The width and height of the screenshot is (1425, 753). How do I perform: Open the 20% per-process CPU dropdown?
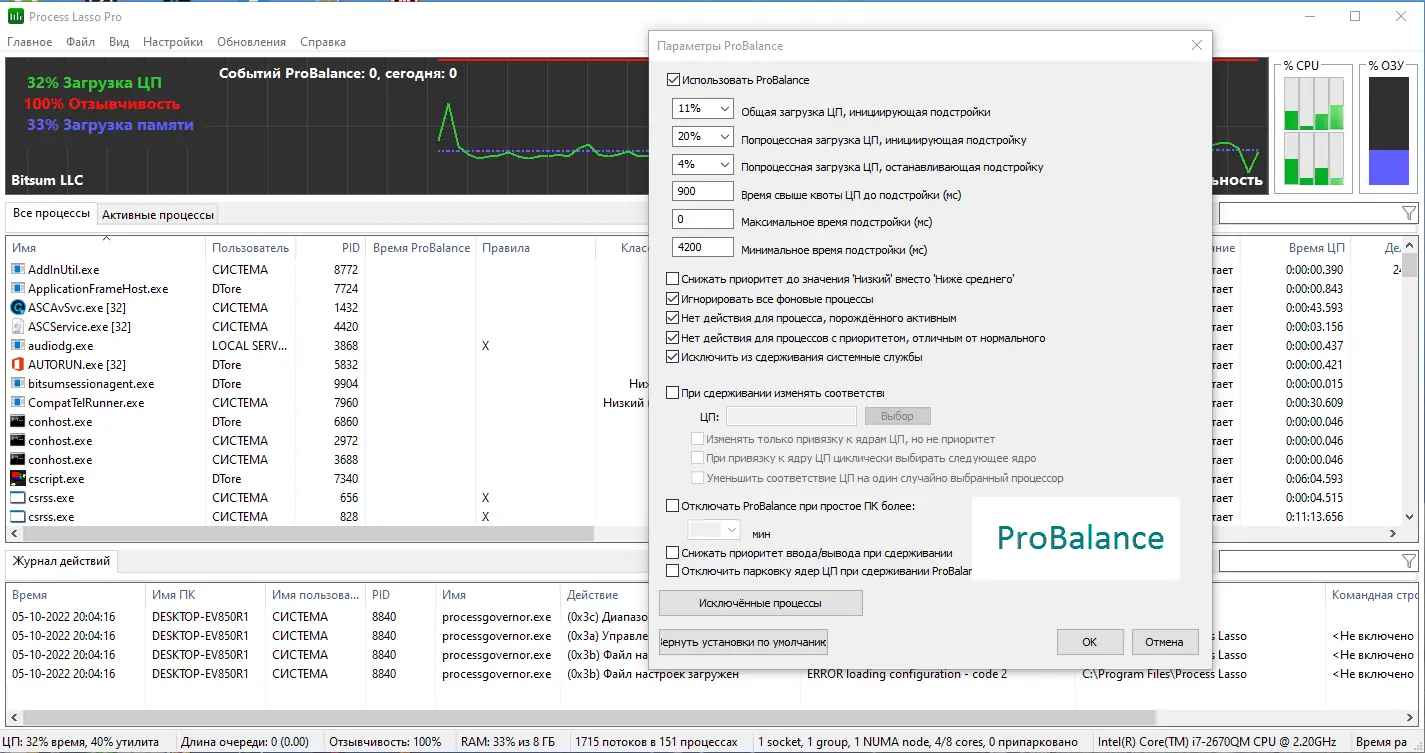(704, 137)
